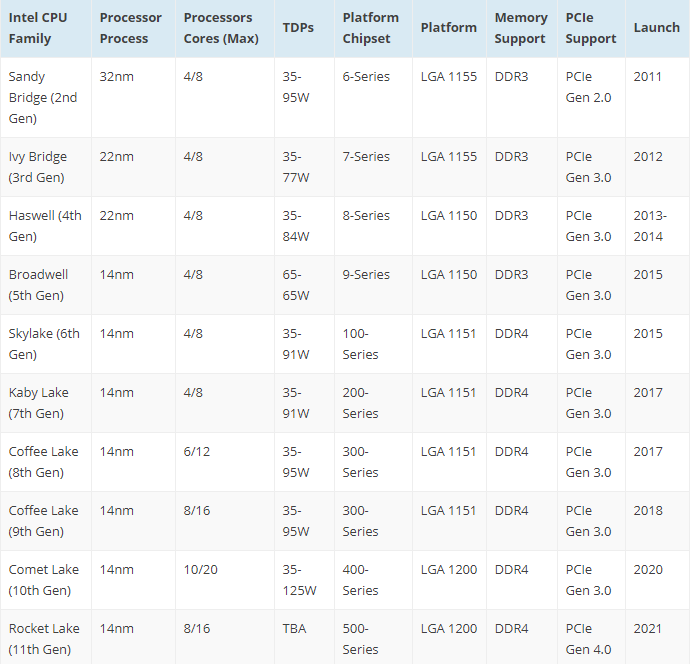Click the '10/20' cores value
Image resolution: width=690 pixels, height=664 pixels.
(200, 569)
